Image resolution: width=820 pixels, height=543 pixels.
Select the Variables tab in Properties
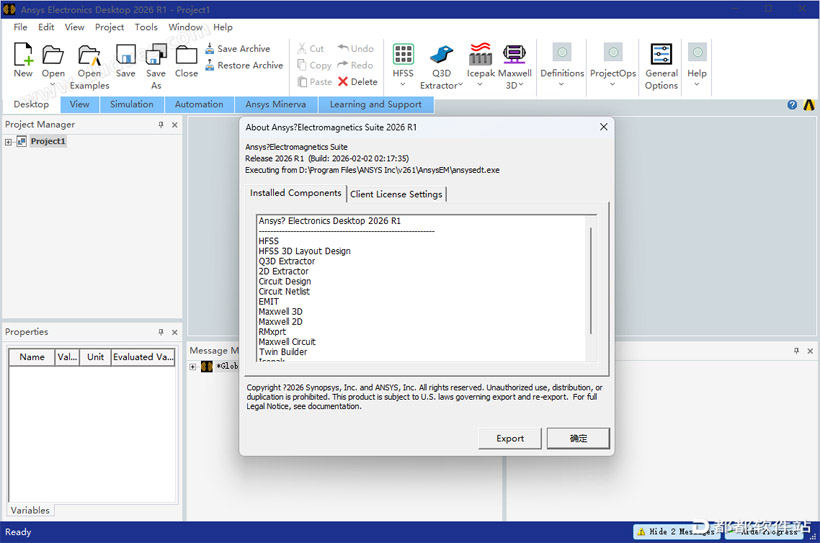(30, 510)
